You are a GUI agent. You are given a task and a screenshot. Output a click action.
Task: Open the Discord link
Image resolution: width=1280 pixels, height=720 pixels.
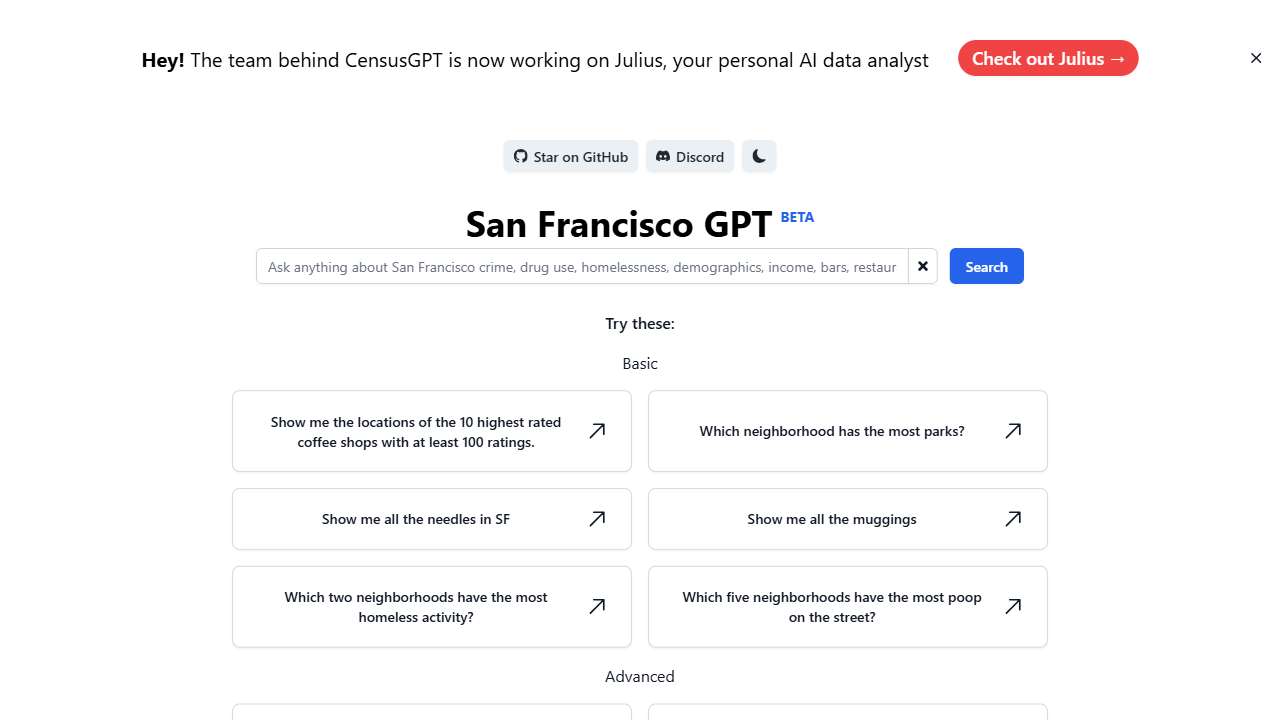click(689, 156)
